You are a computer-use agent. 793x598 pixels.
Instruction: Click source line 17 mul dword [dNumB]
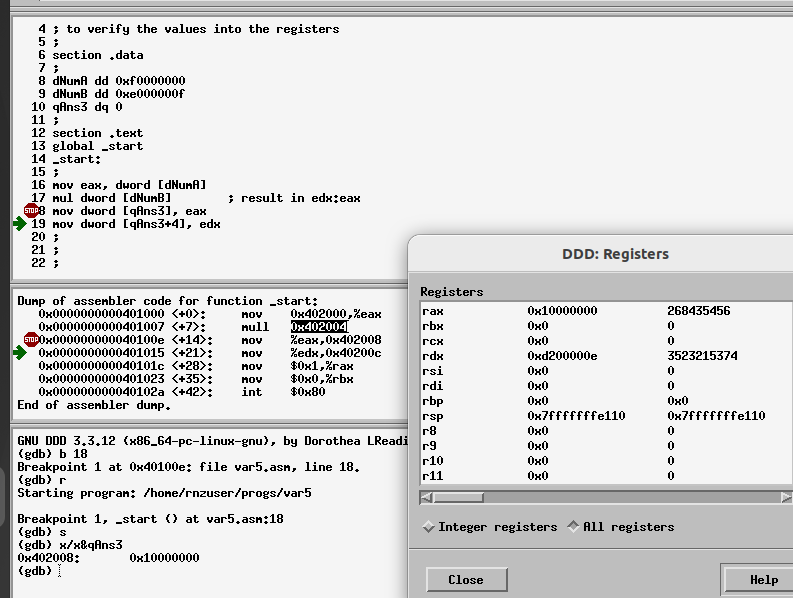coord(112,198)
